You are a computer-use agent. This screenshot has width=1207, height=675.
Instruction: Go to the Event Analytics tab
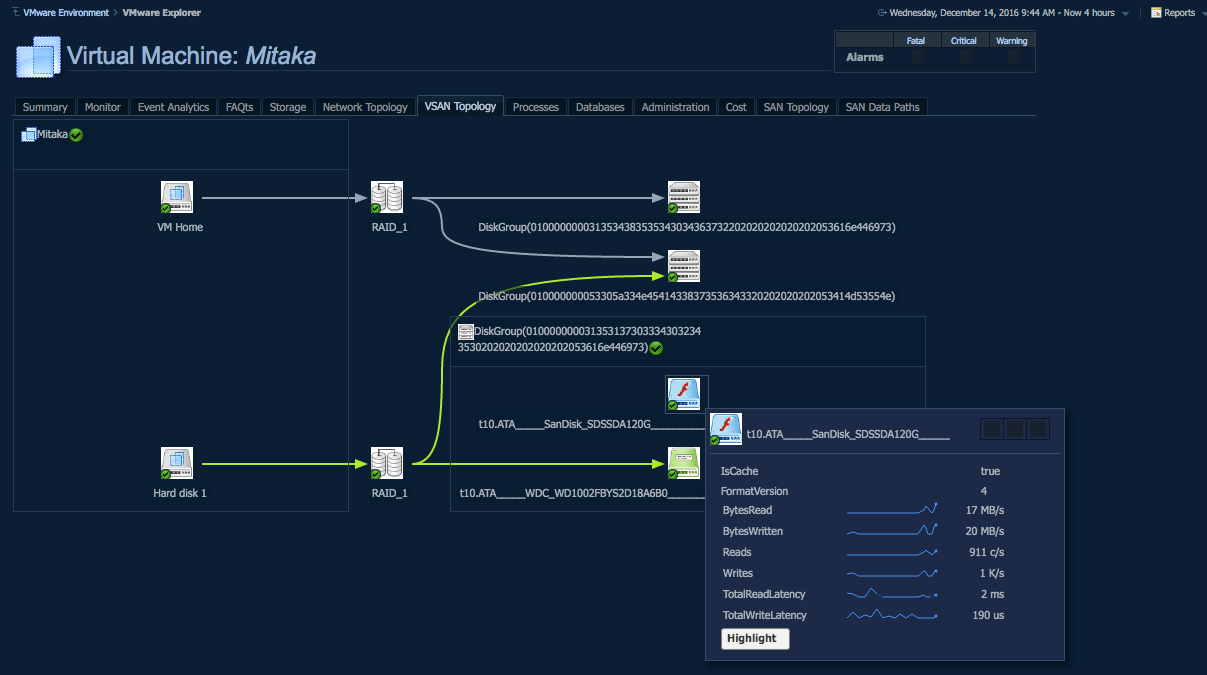174,107
